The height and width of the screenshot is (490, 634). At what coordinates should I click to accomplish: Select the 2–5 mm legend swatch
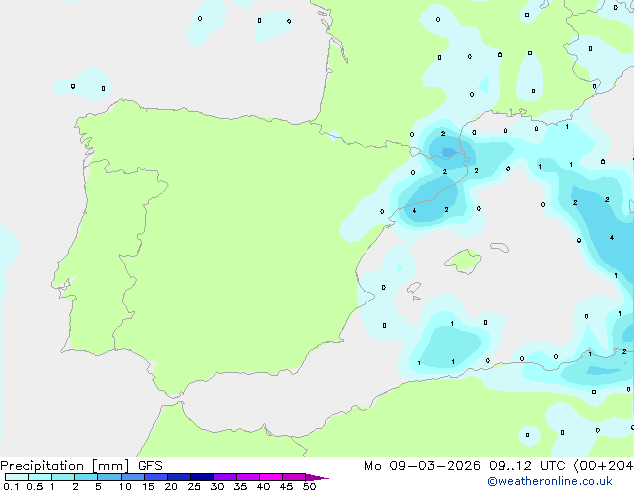pos(86,477)
